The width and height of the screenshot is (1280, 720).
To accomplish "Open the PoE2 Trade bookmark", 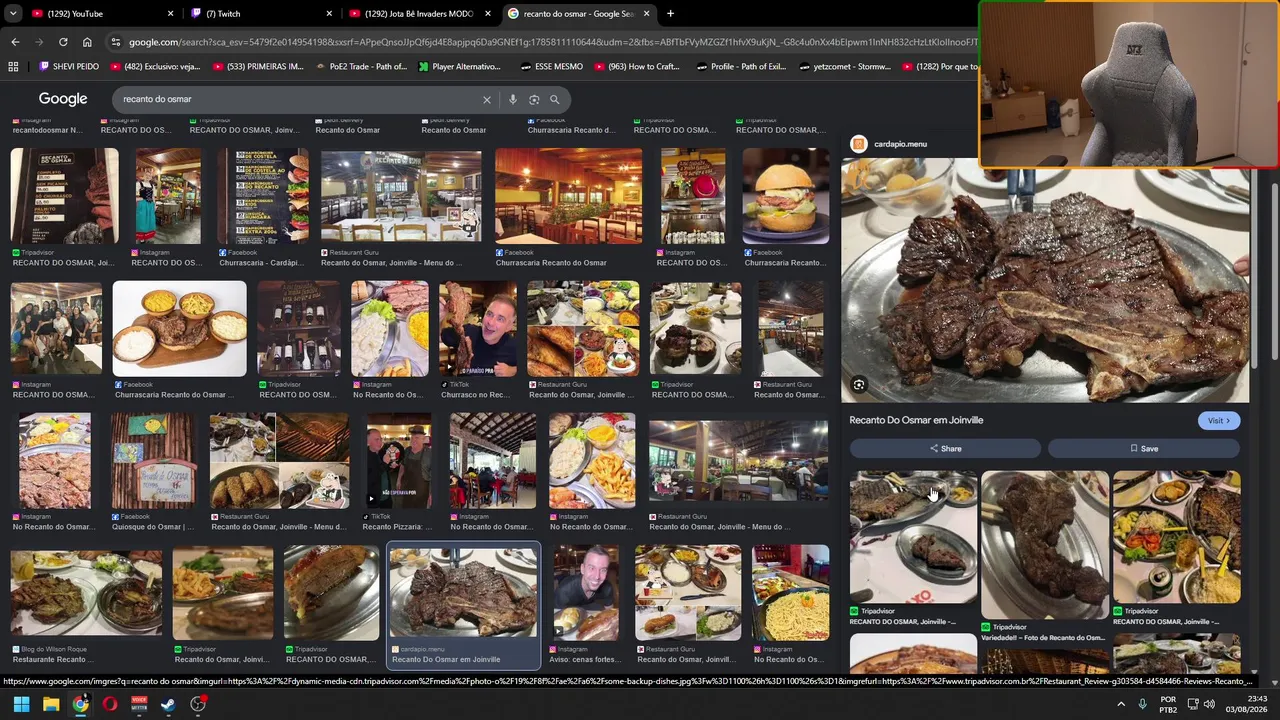I will (360, 67).
